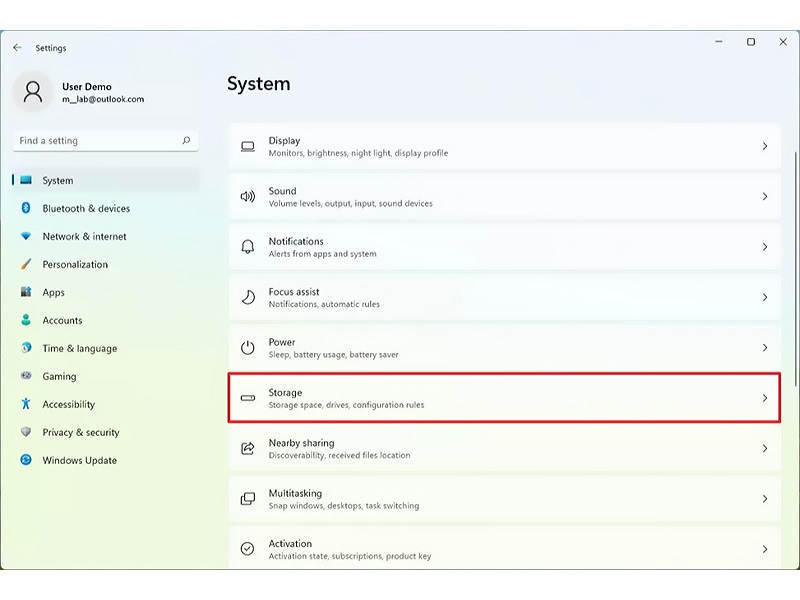Open the Display settings title
This screenshot has height=600, width=800.
coord(284,140)
